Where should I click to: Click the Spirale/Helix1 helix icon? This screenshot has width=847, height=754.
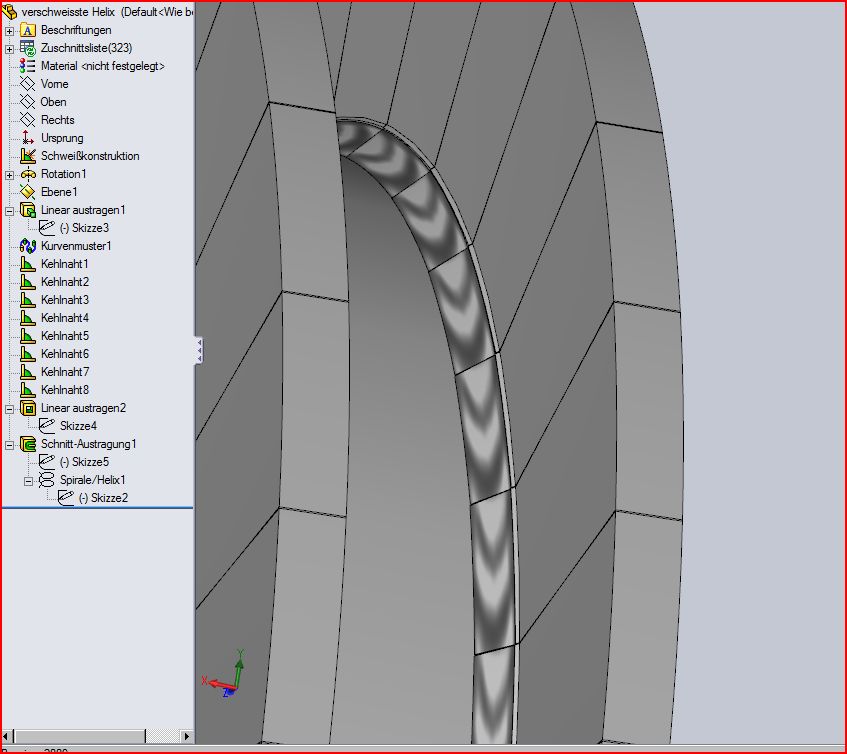coord(47,480)
